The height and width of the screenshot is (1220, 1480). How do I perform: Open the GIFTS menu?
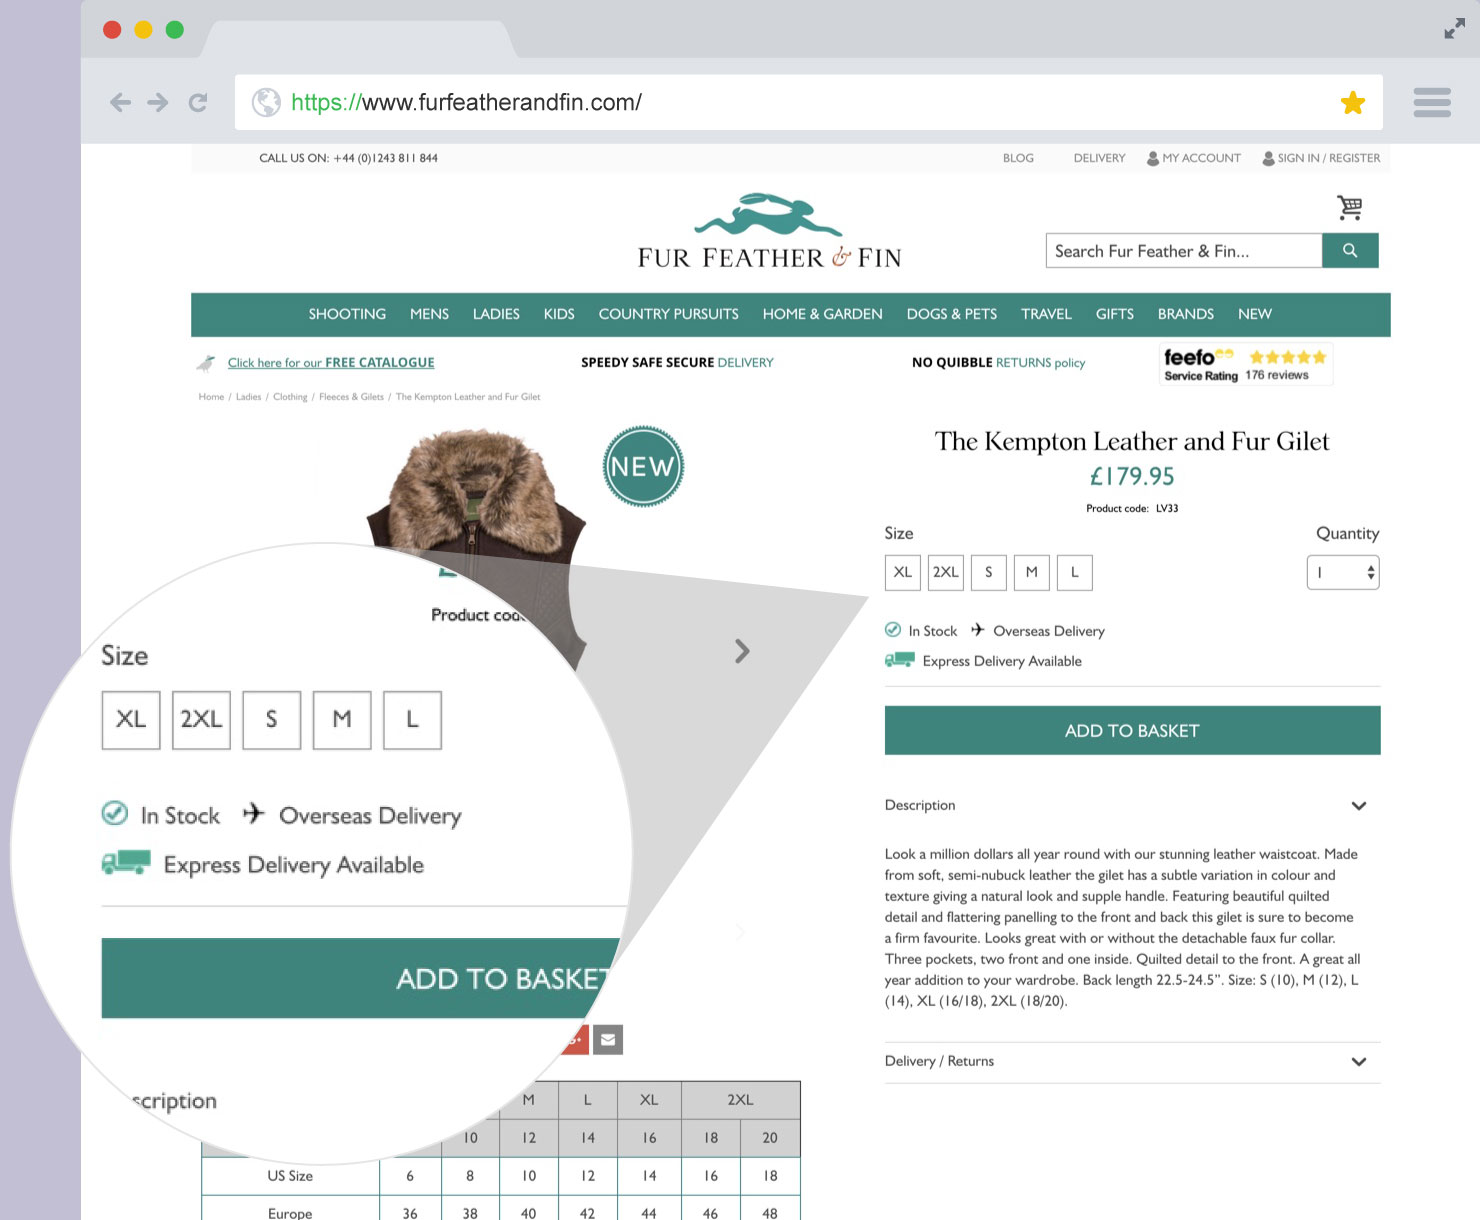pos(1115,314)
